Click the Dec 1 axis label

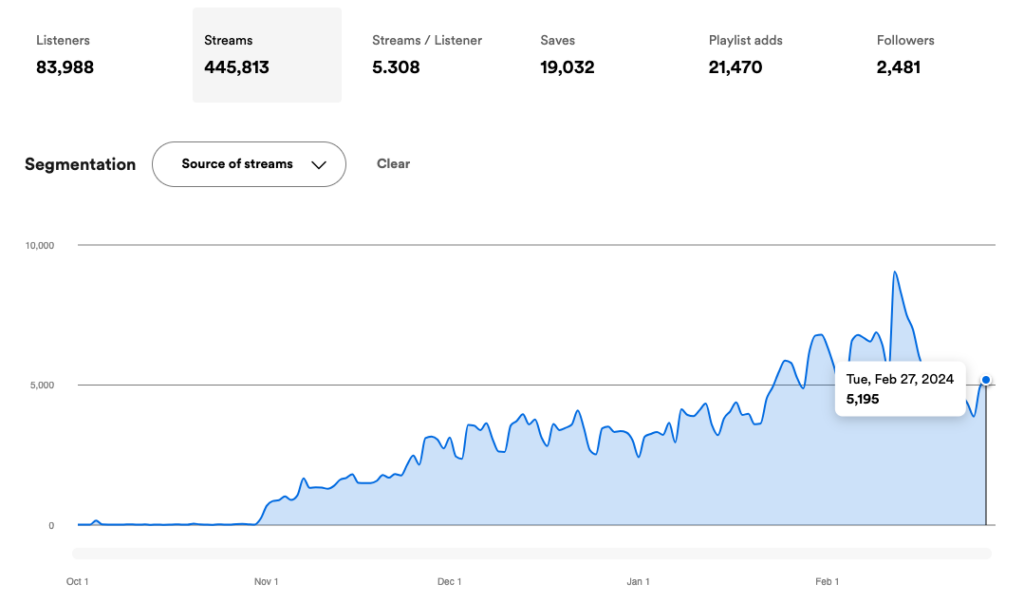click(x=449, y=581)
